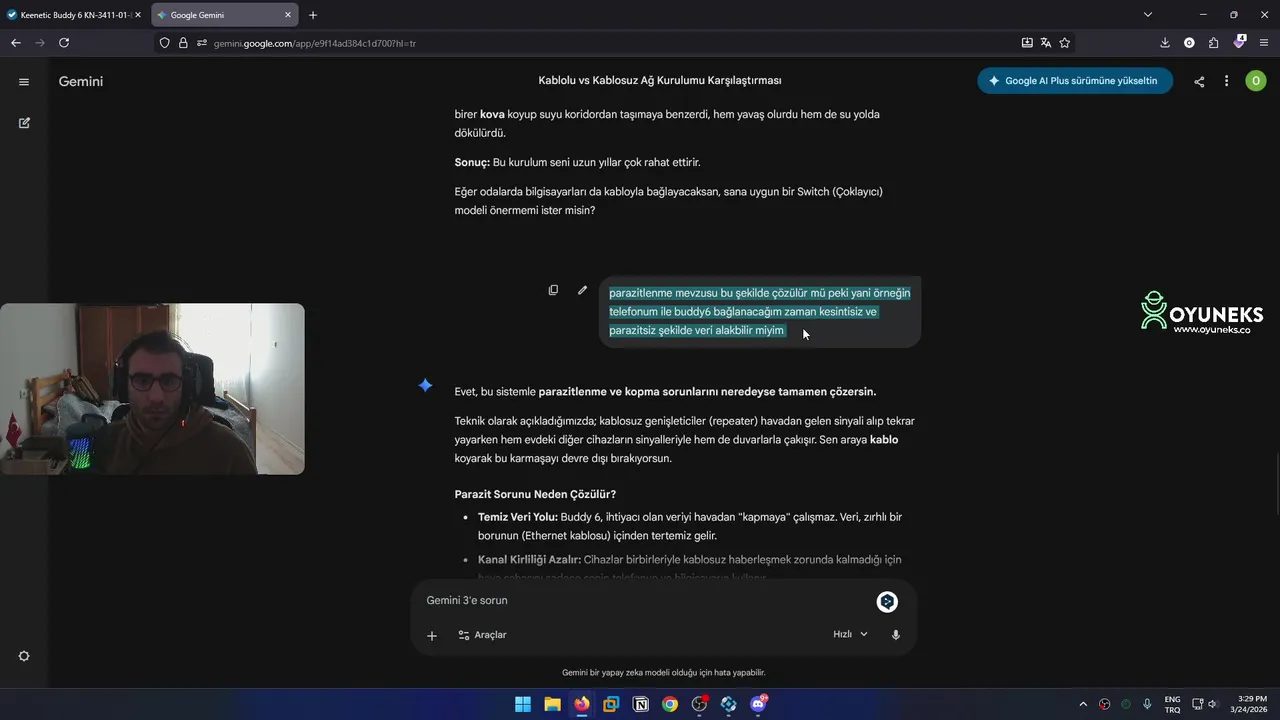Add a file with the plus icon
The height and width of the screenshot is (720, 1280).
pos(432,635)
